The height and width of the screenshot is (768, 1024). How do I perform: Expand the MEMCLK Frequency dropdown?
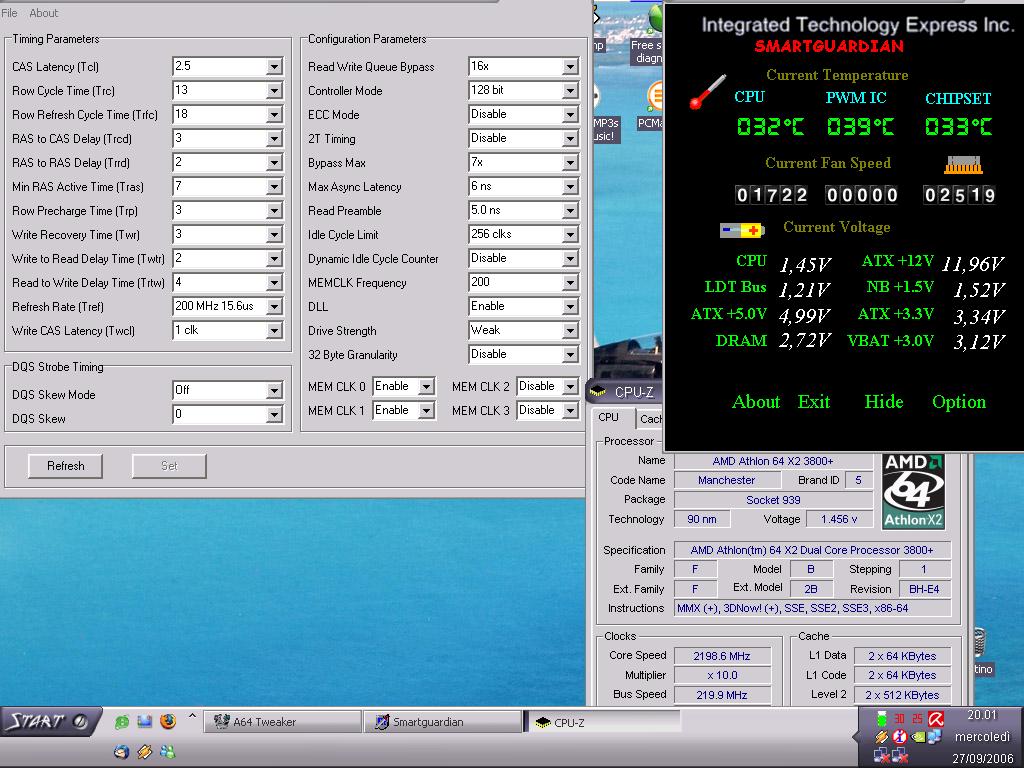click(x=570, y=283)
